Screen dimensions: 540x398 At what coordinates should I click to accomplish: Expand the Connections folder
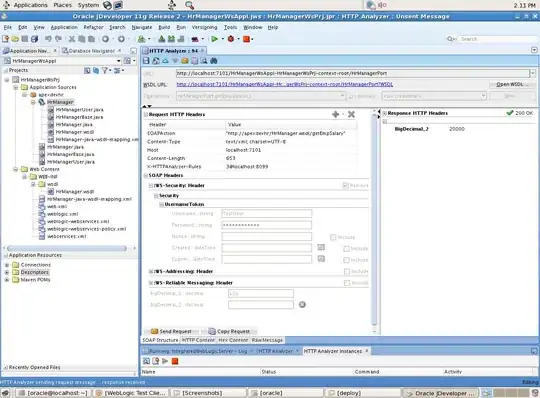(7, 265)
